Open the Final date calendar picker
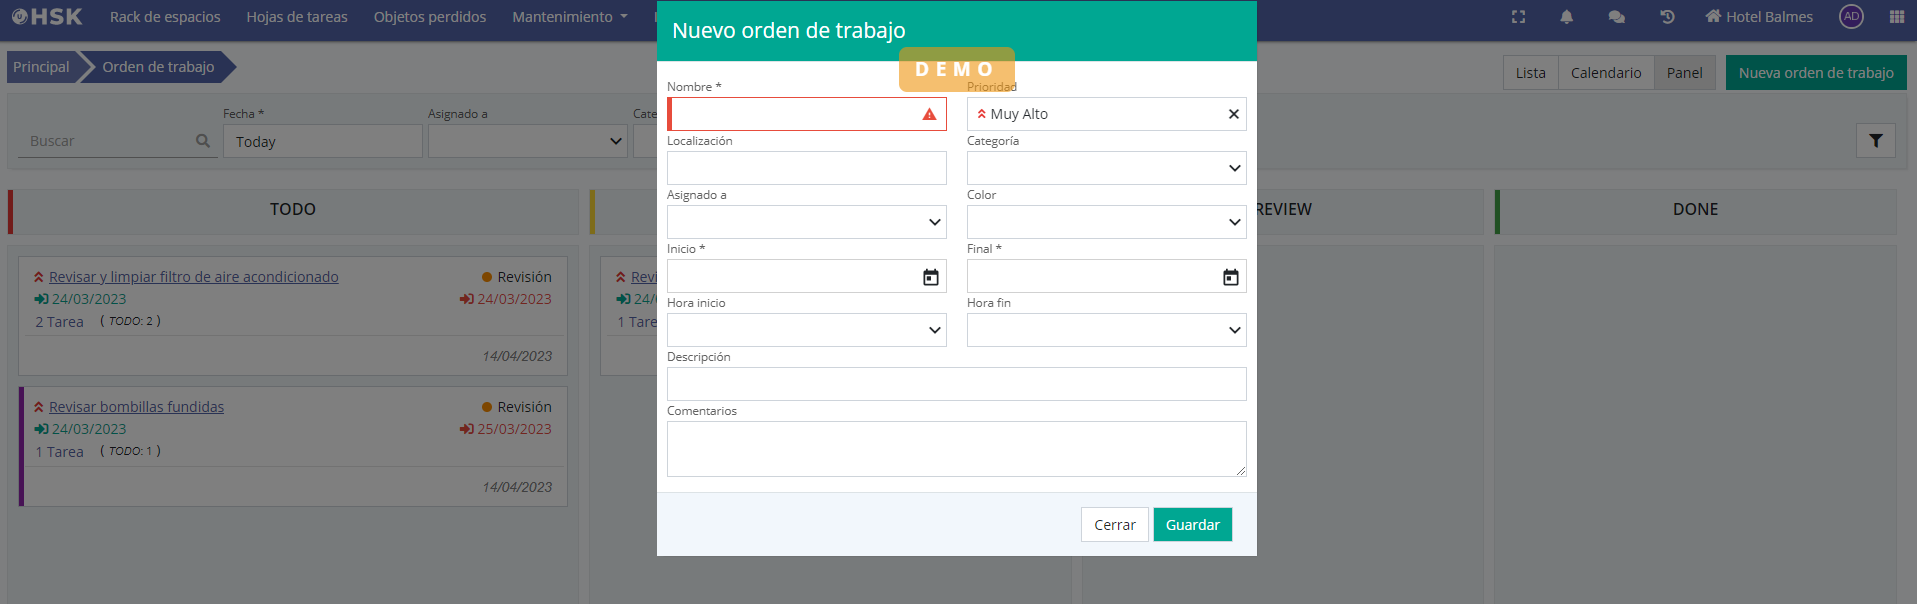The image size is (1917, 604). (x=1230, y=277)
